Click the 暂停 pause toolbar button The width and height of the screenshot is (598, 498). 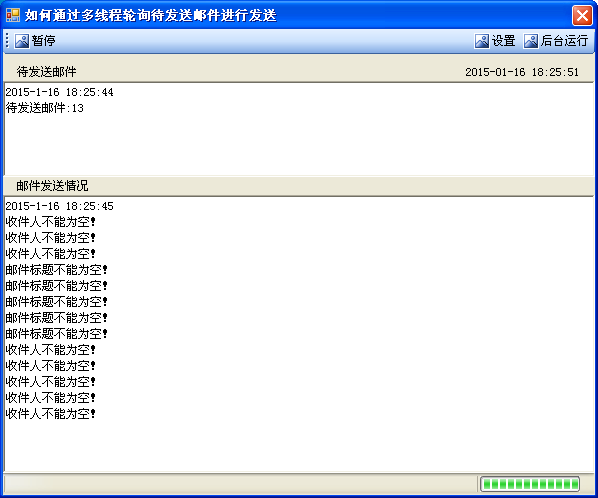pyautogui.click(x=35, y=41)
